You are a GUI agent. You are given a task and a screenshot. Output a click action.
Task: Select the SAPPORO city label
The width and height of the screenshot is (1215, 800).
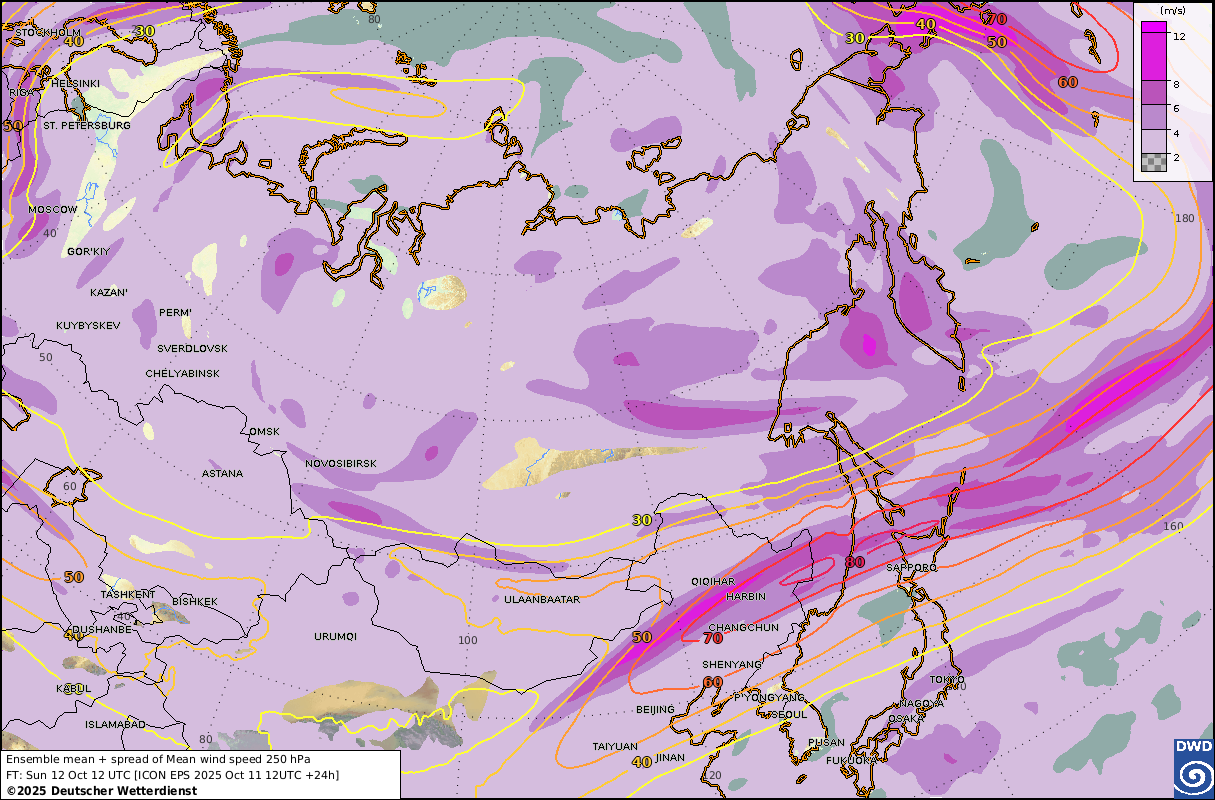pos(911,567)
